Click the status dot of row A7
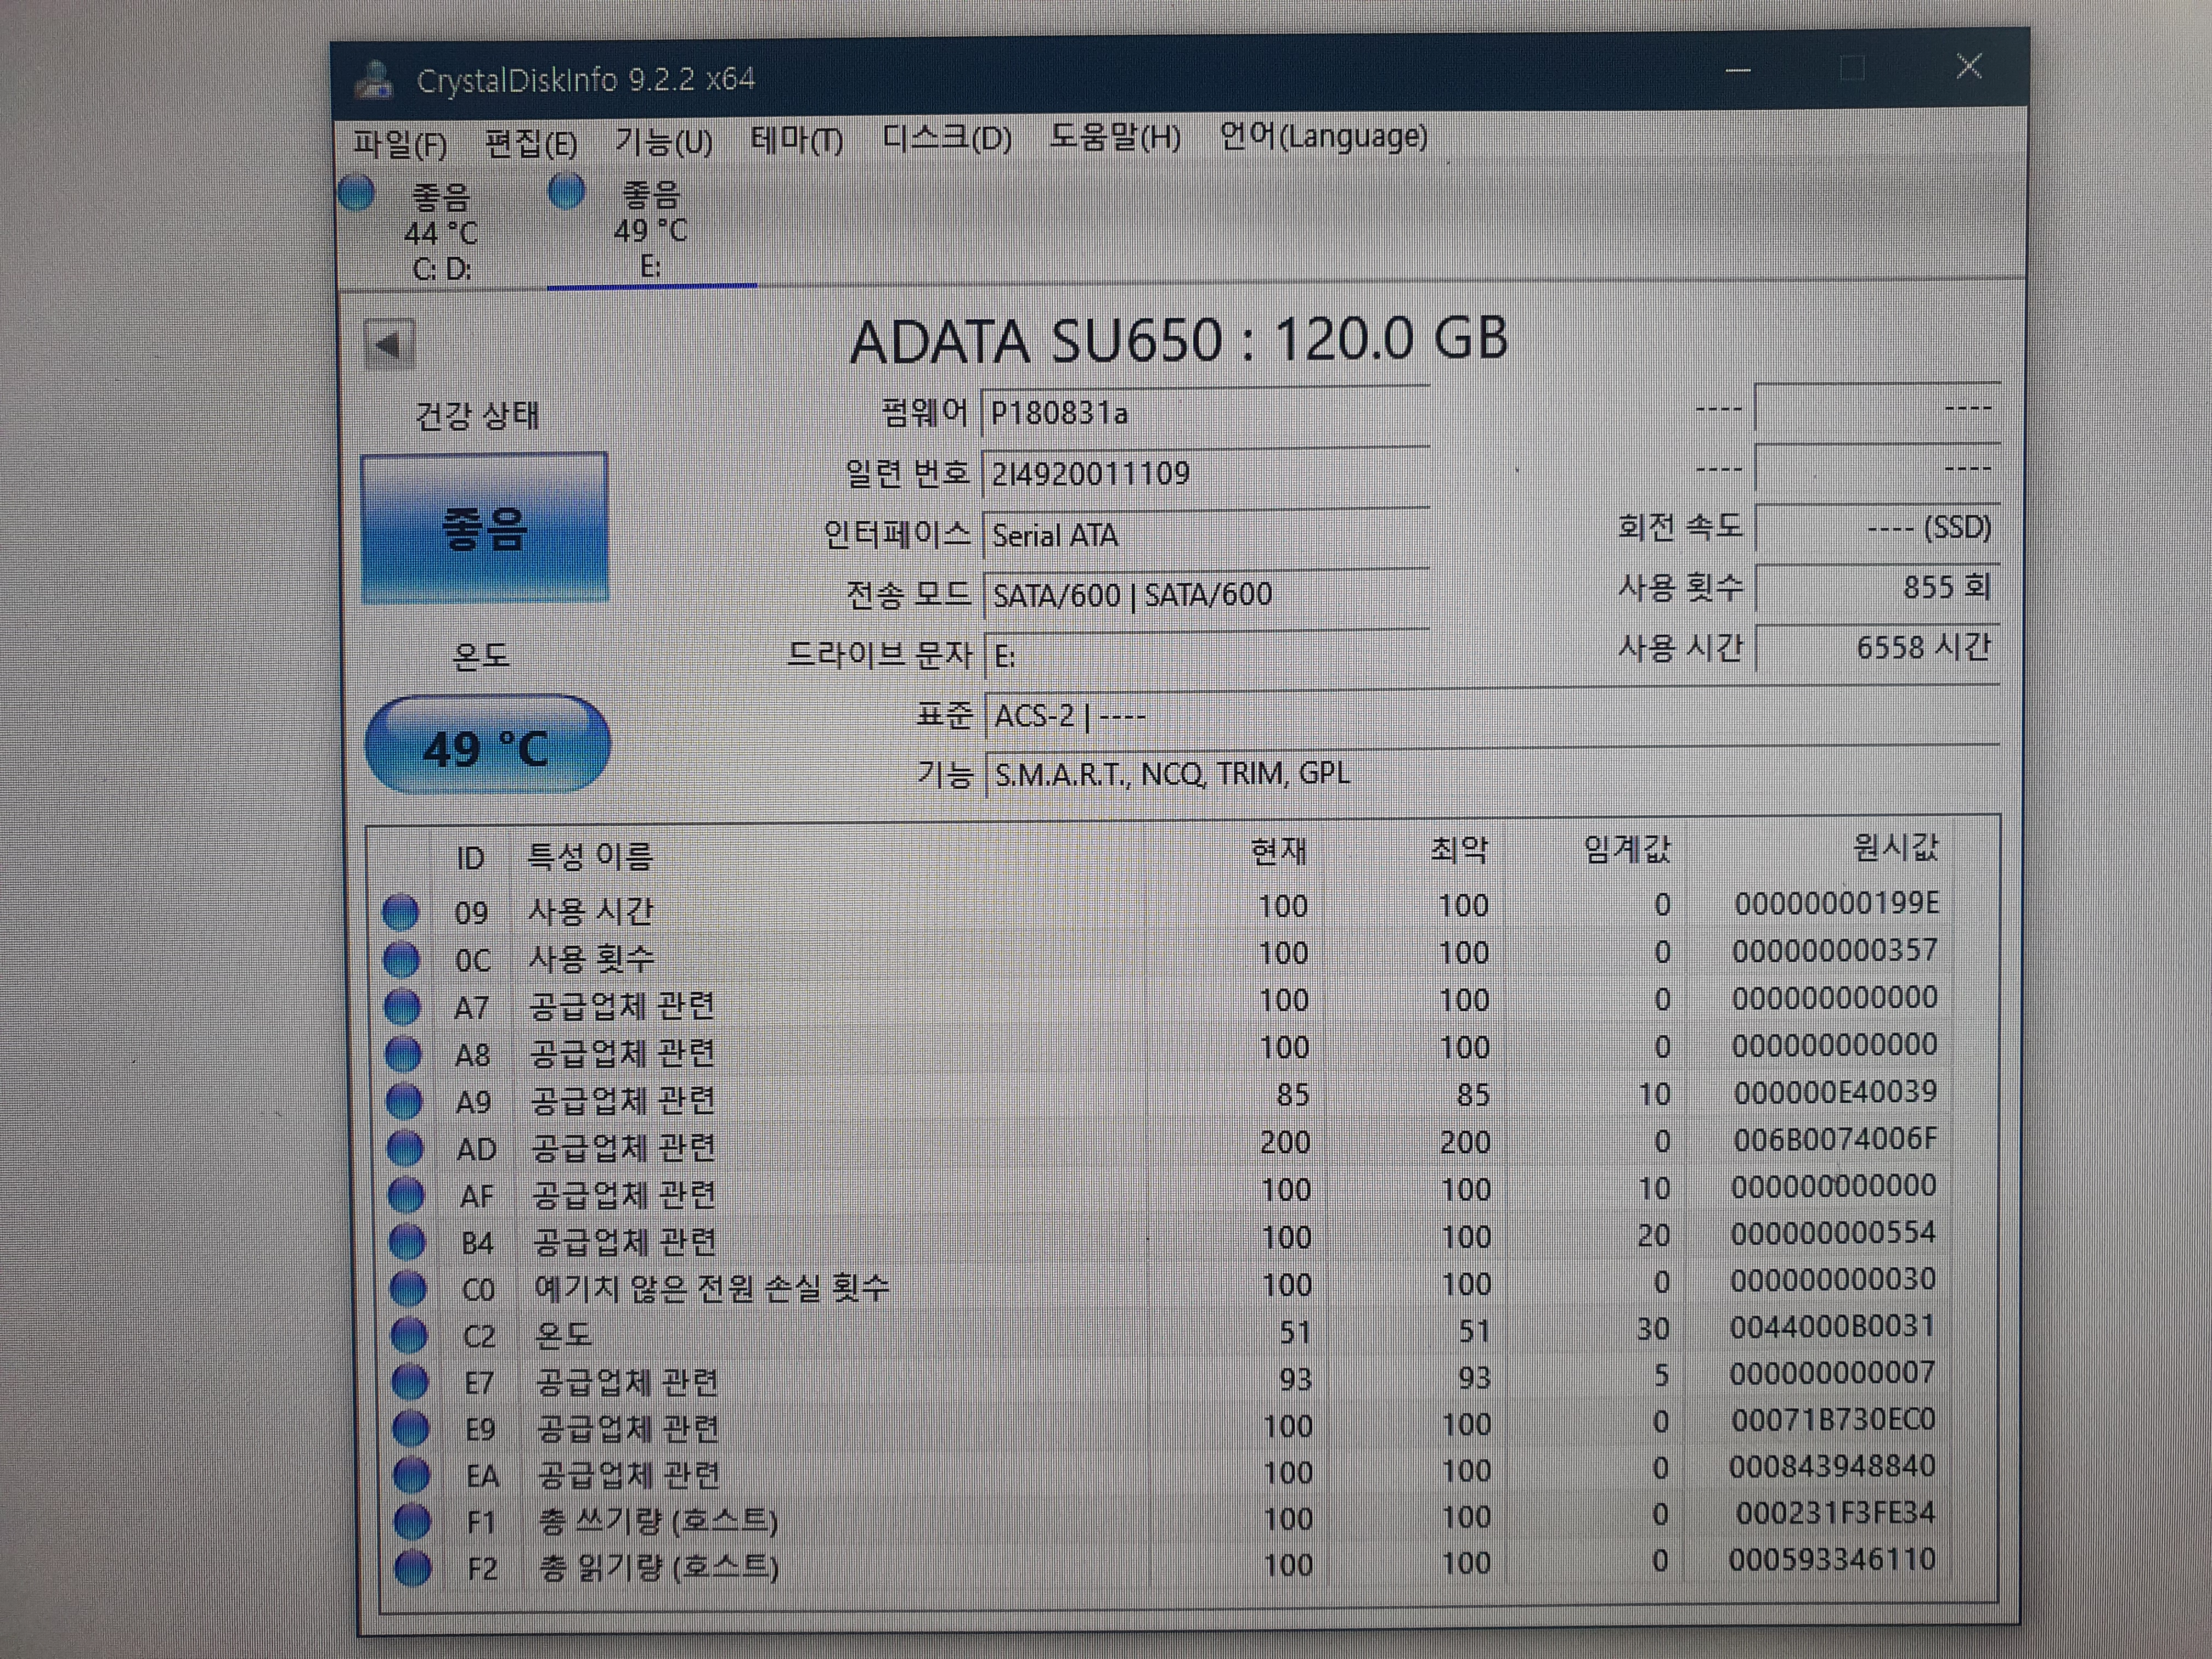The image size is (2212, 1659). coord(403,1006)
